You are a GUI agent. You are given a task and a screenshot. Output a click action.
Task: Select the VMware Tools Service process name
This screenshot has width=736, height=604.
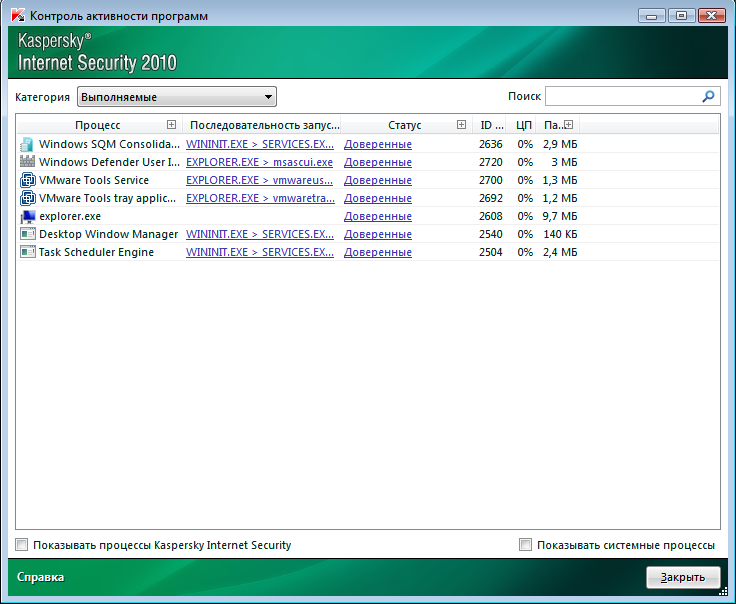tap(94, 180)
